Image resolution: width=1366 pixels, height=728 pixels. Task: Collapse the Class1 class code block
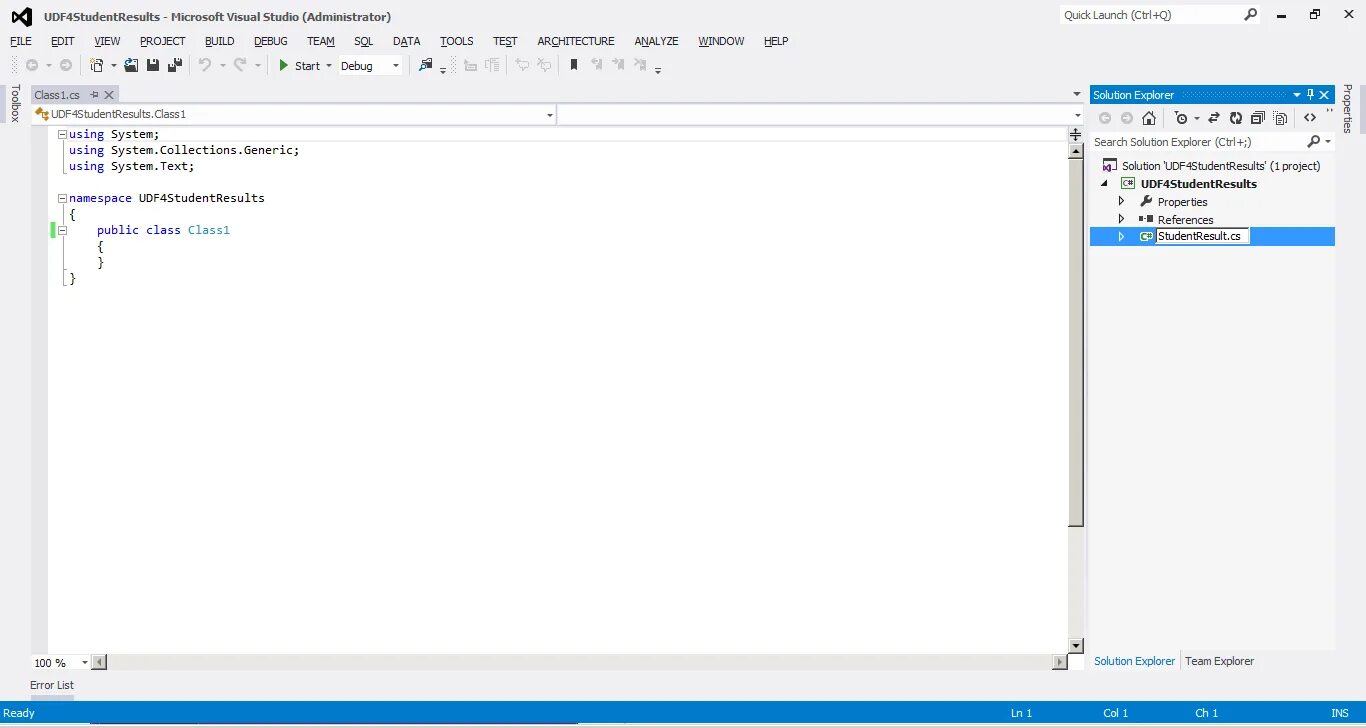click(x=62, y=230)
